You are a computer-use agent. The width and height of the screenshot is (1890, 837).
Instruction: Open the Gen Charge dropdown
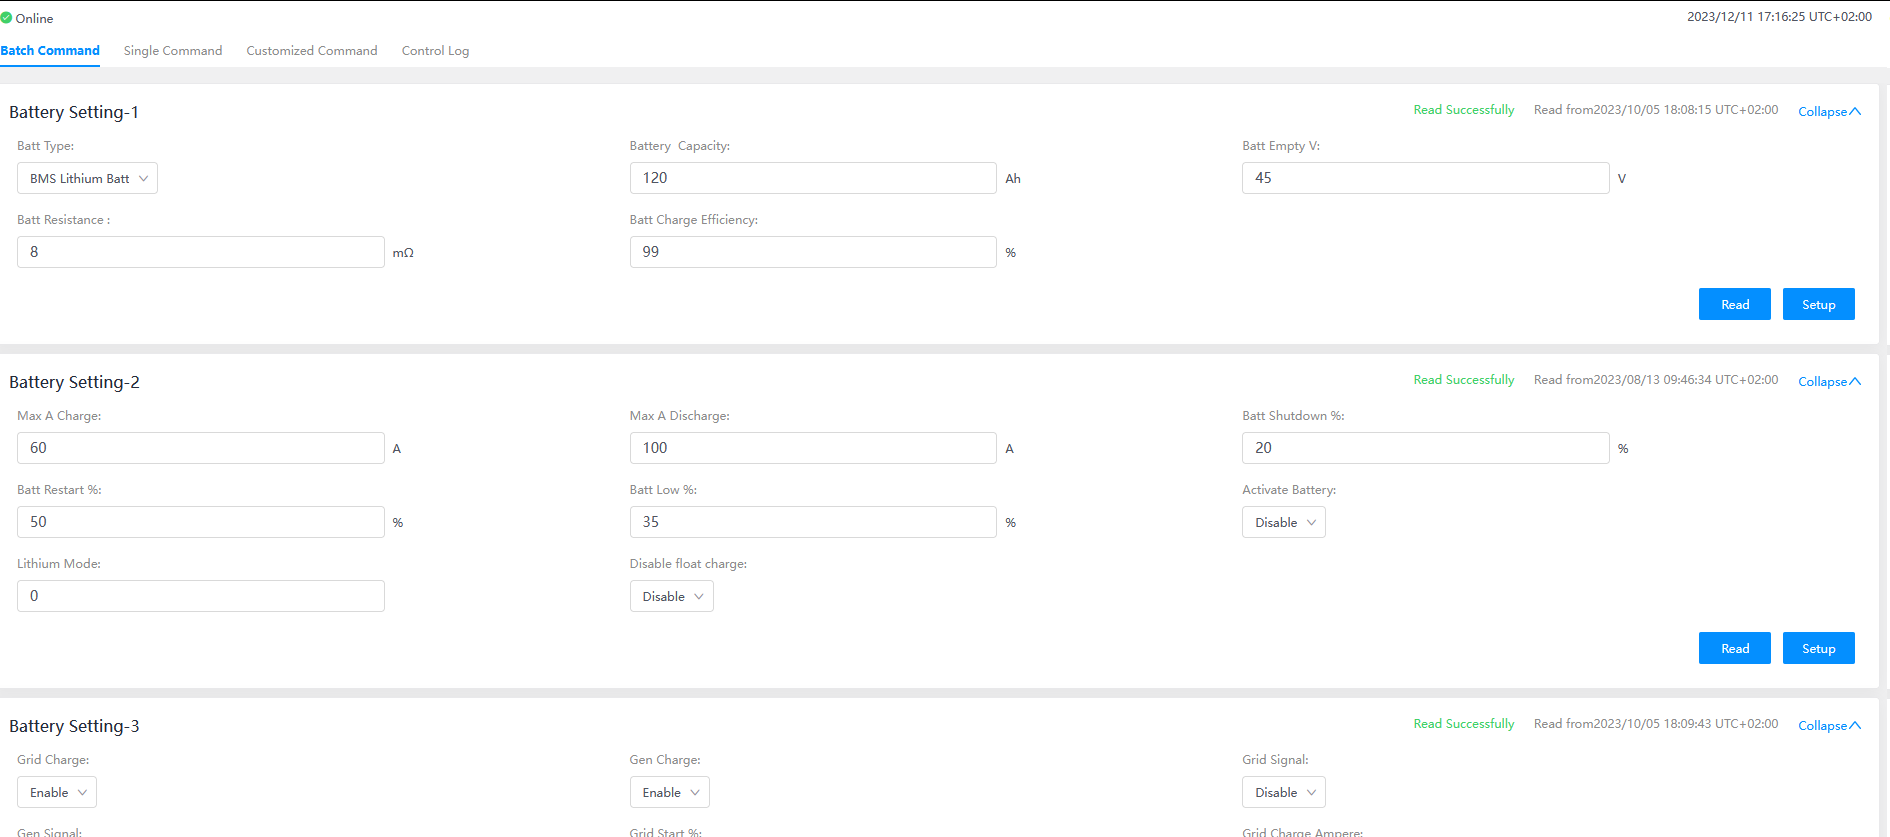point(670,792)
